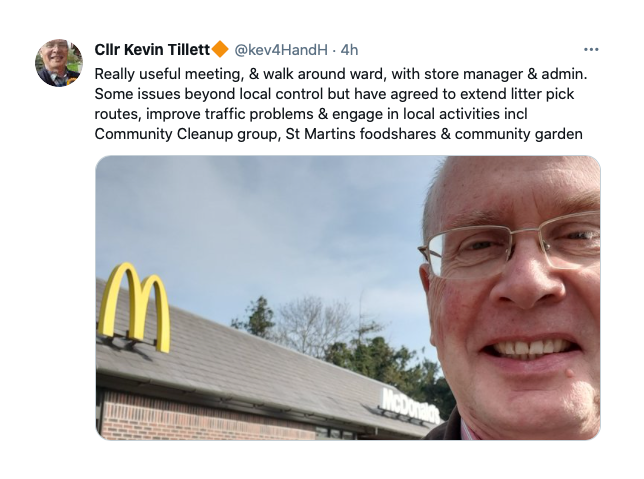Open the Cllr Kevin Tillett display name
Screen dimensions: 644x479
point(152,50)
